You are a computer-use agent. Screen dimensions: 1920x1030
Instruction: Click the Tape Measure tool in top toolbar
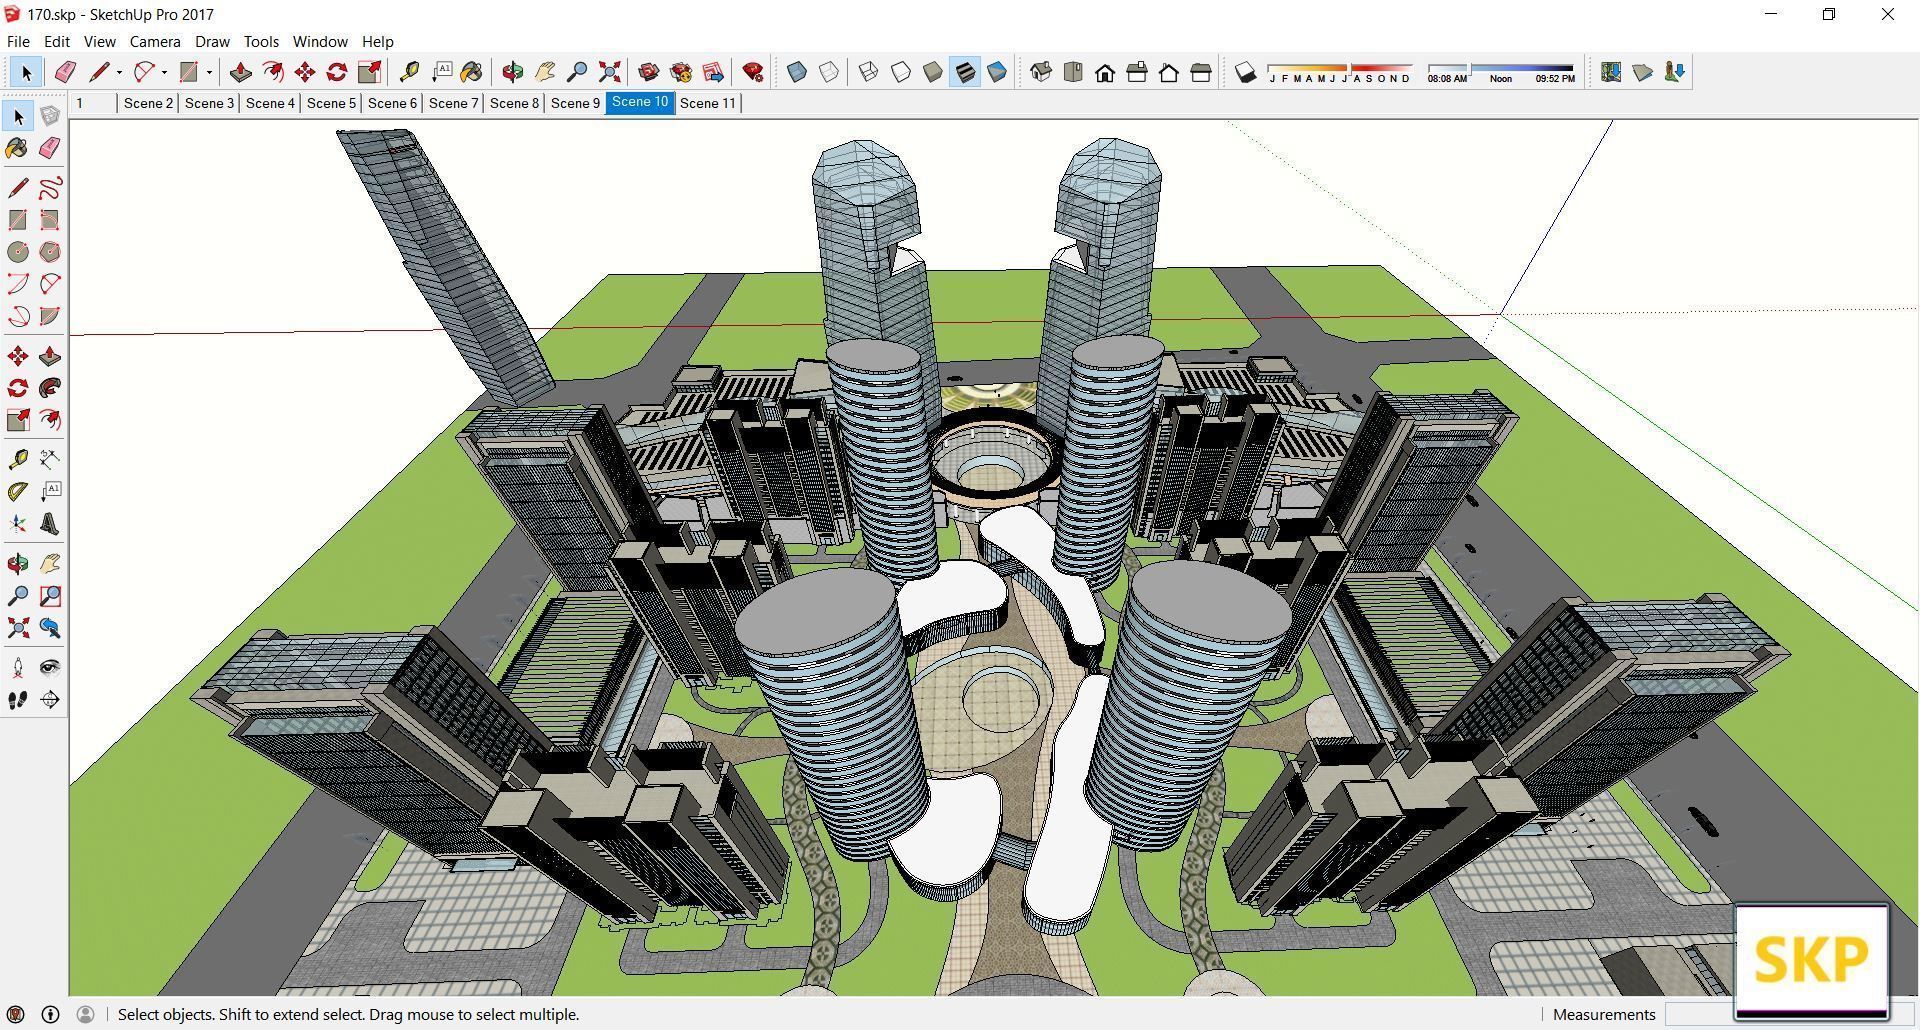pyautogui.click(x=408, y=72)
